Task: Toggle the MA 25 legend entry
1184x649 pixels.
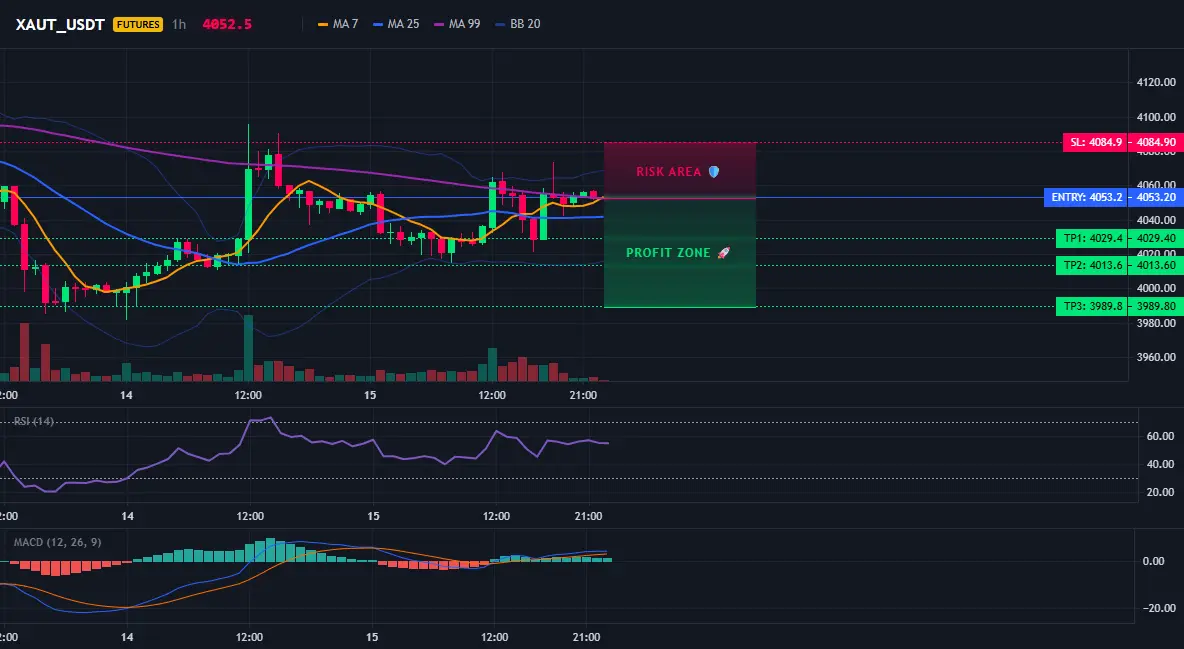Action: tap(396, 24)
